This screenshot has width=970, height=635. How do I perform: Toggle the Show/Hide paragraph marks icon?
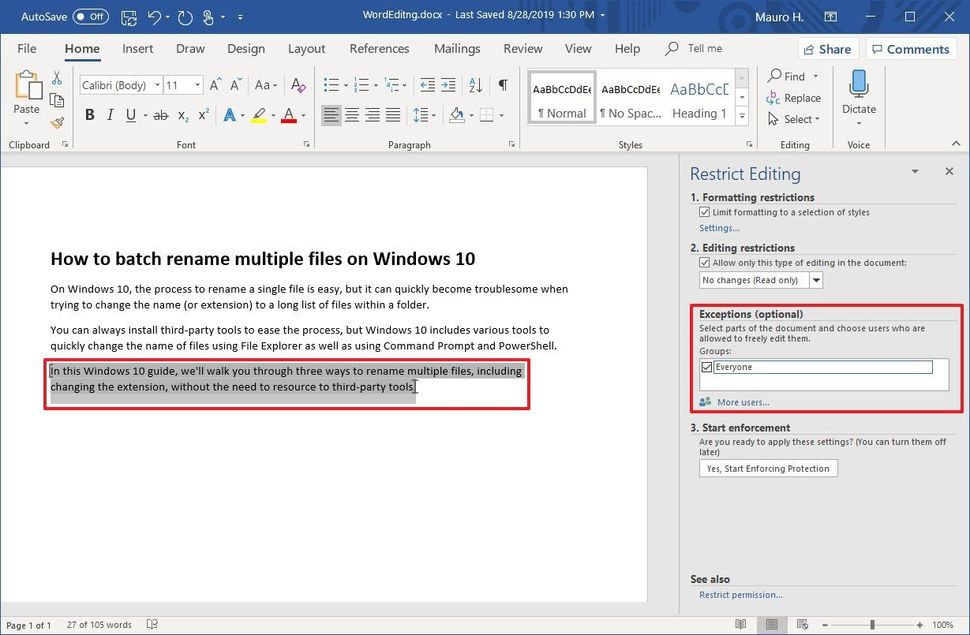(502, 85)
